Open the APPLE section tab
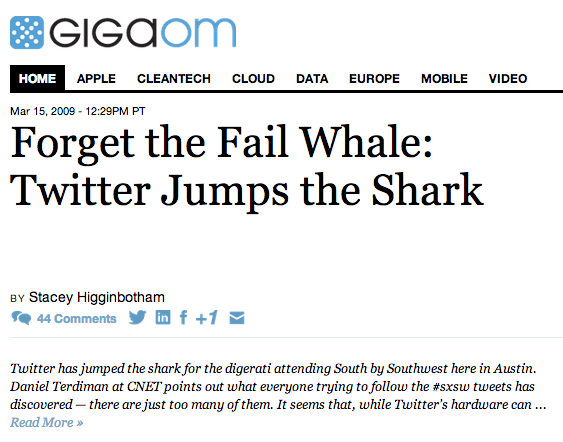This screenshot has width=563, height=442. coord(96,78)
